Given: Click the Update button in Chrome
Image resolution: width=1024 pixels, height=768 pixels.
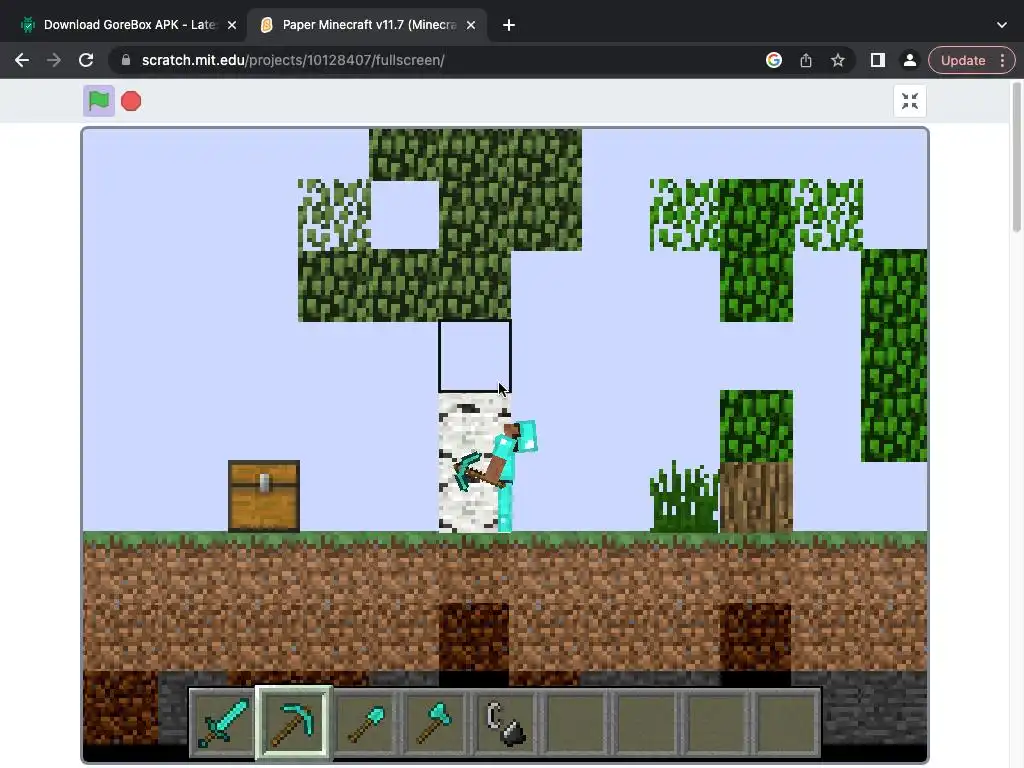Looking at the screenshot, I should point(963,60).
